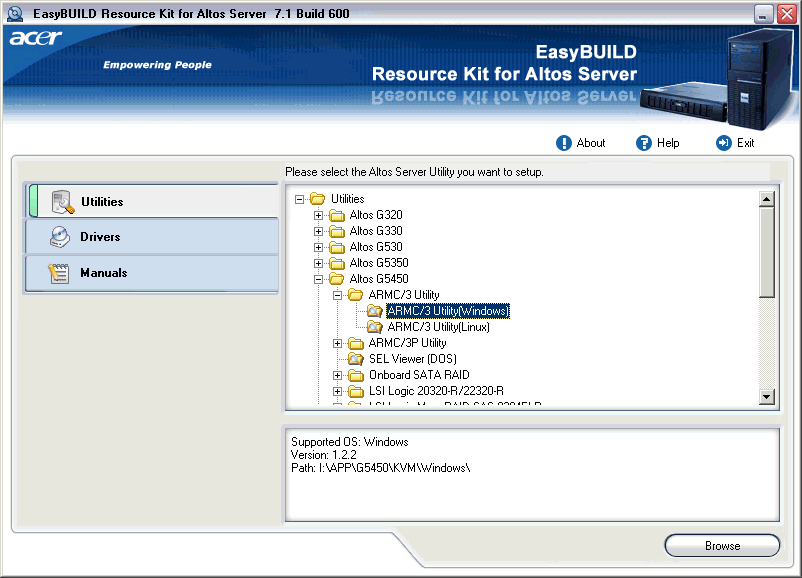Collapse the Altos G5450 tree node
The width and height of the screenshot is (802, 578).
[x=319, y=279]
